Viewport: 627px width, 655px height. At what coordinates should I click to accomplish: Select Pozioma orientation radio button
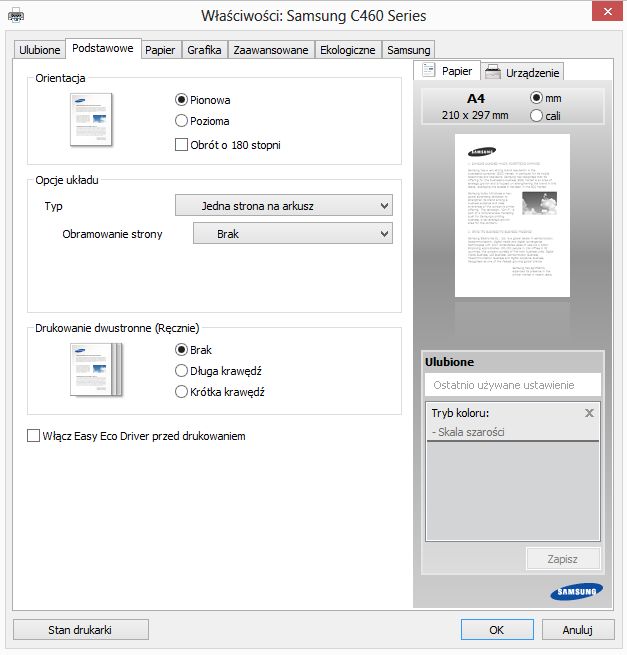(x=181, y=121)
